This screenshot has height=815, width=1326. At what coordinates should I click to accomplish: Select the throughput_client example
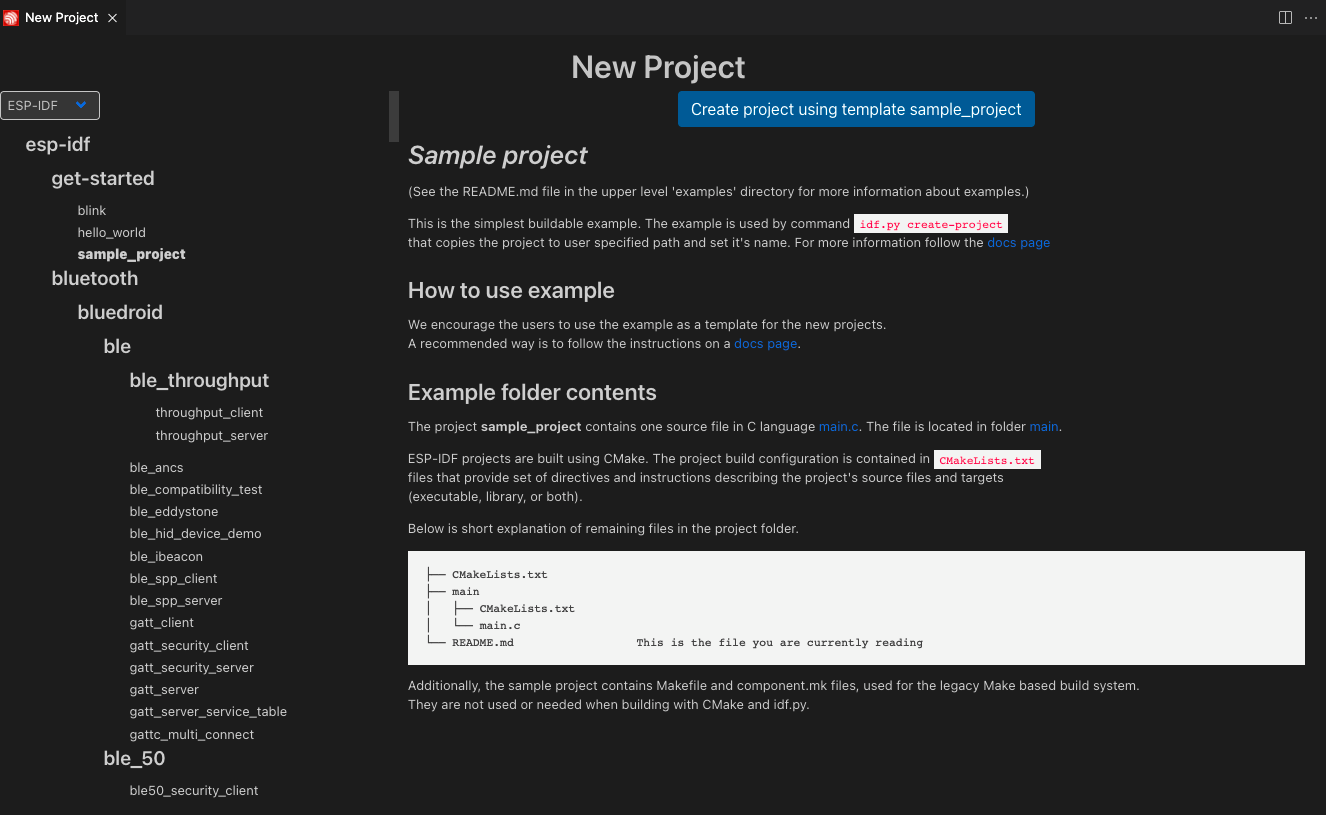click(209, 412)
